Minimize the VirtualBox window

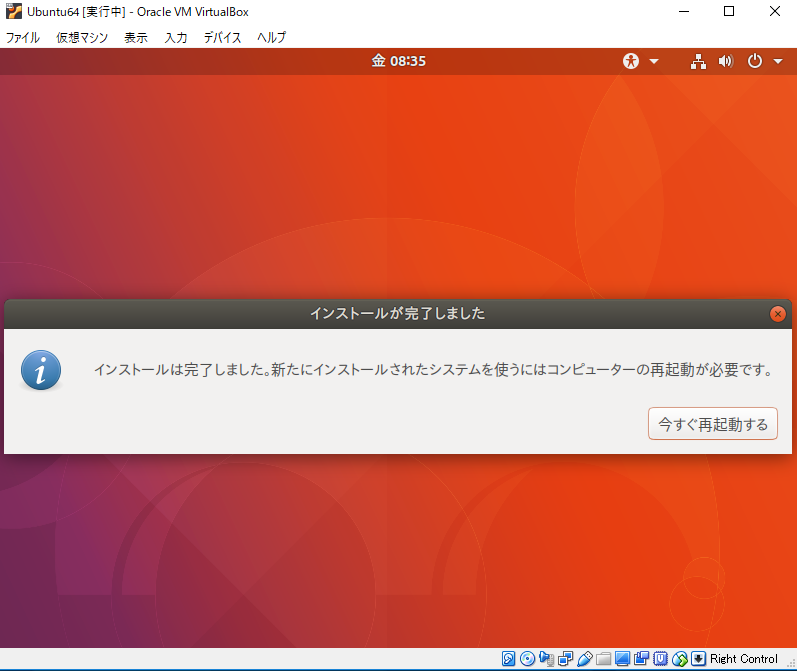point(684,11)
